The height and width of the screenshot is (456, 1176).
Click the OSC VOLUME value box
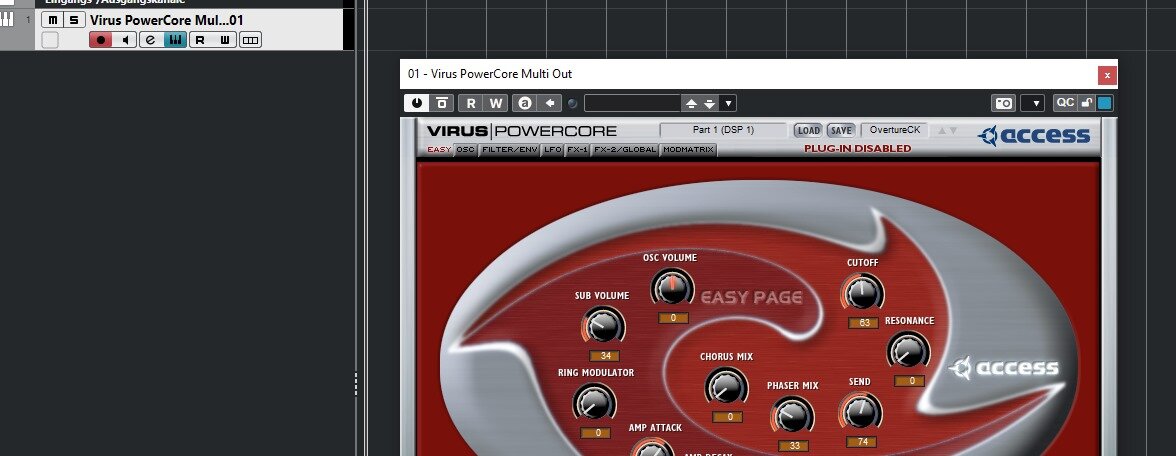tap(674, 318)
